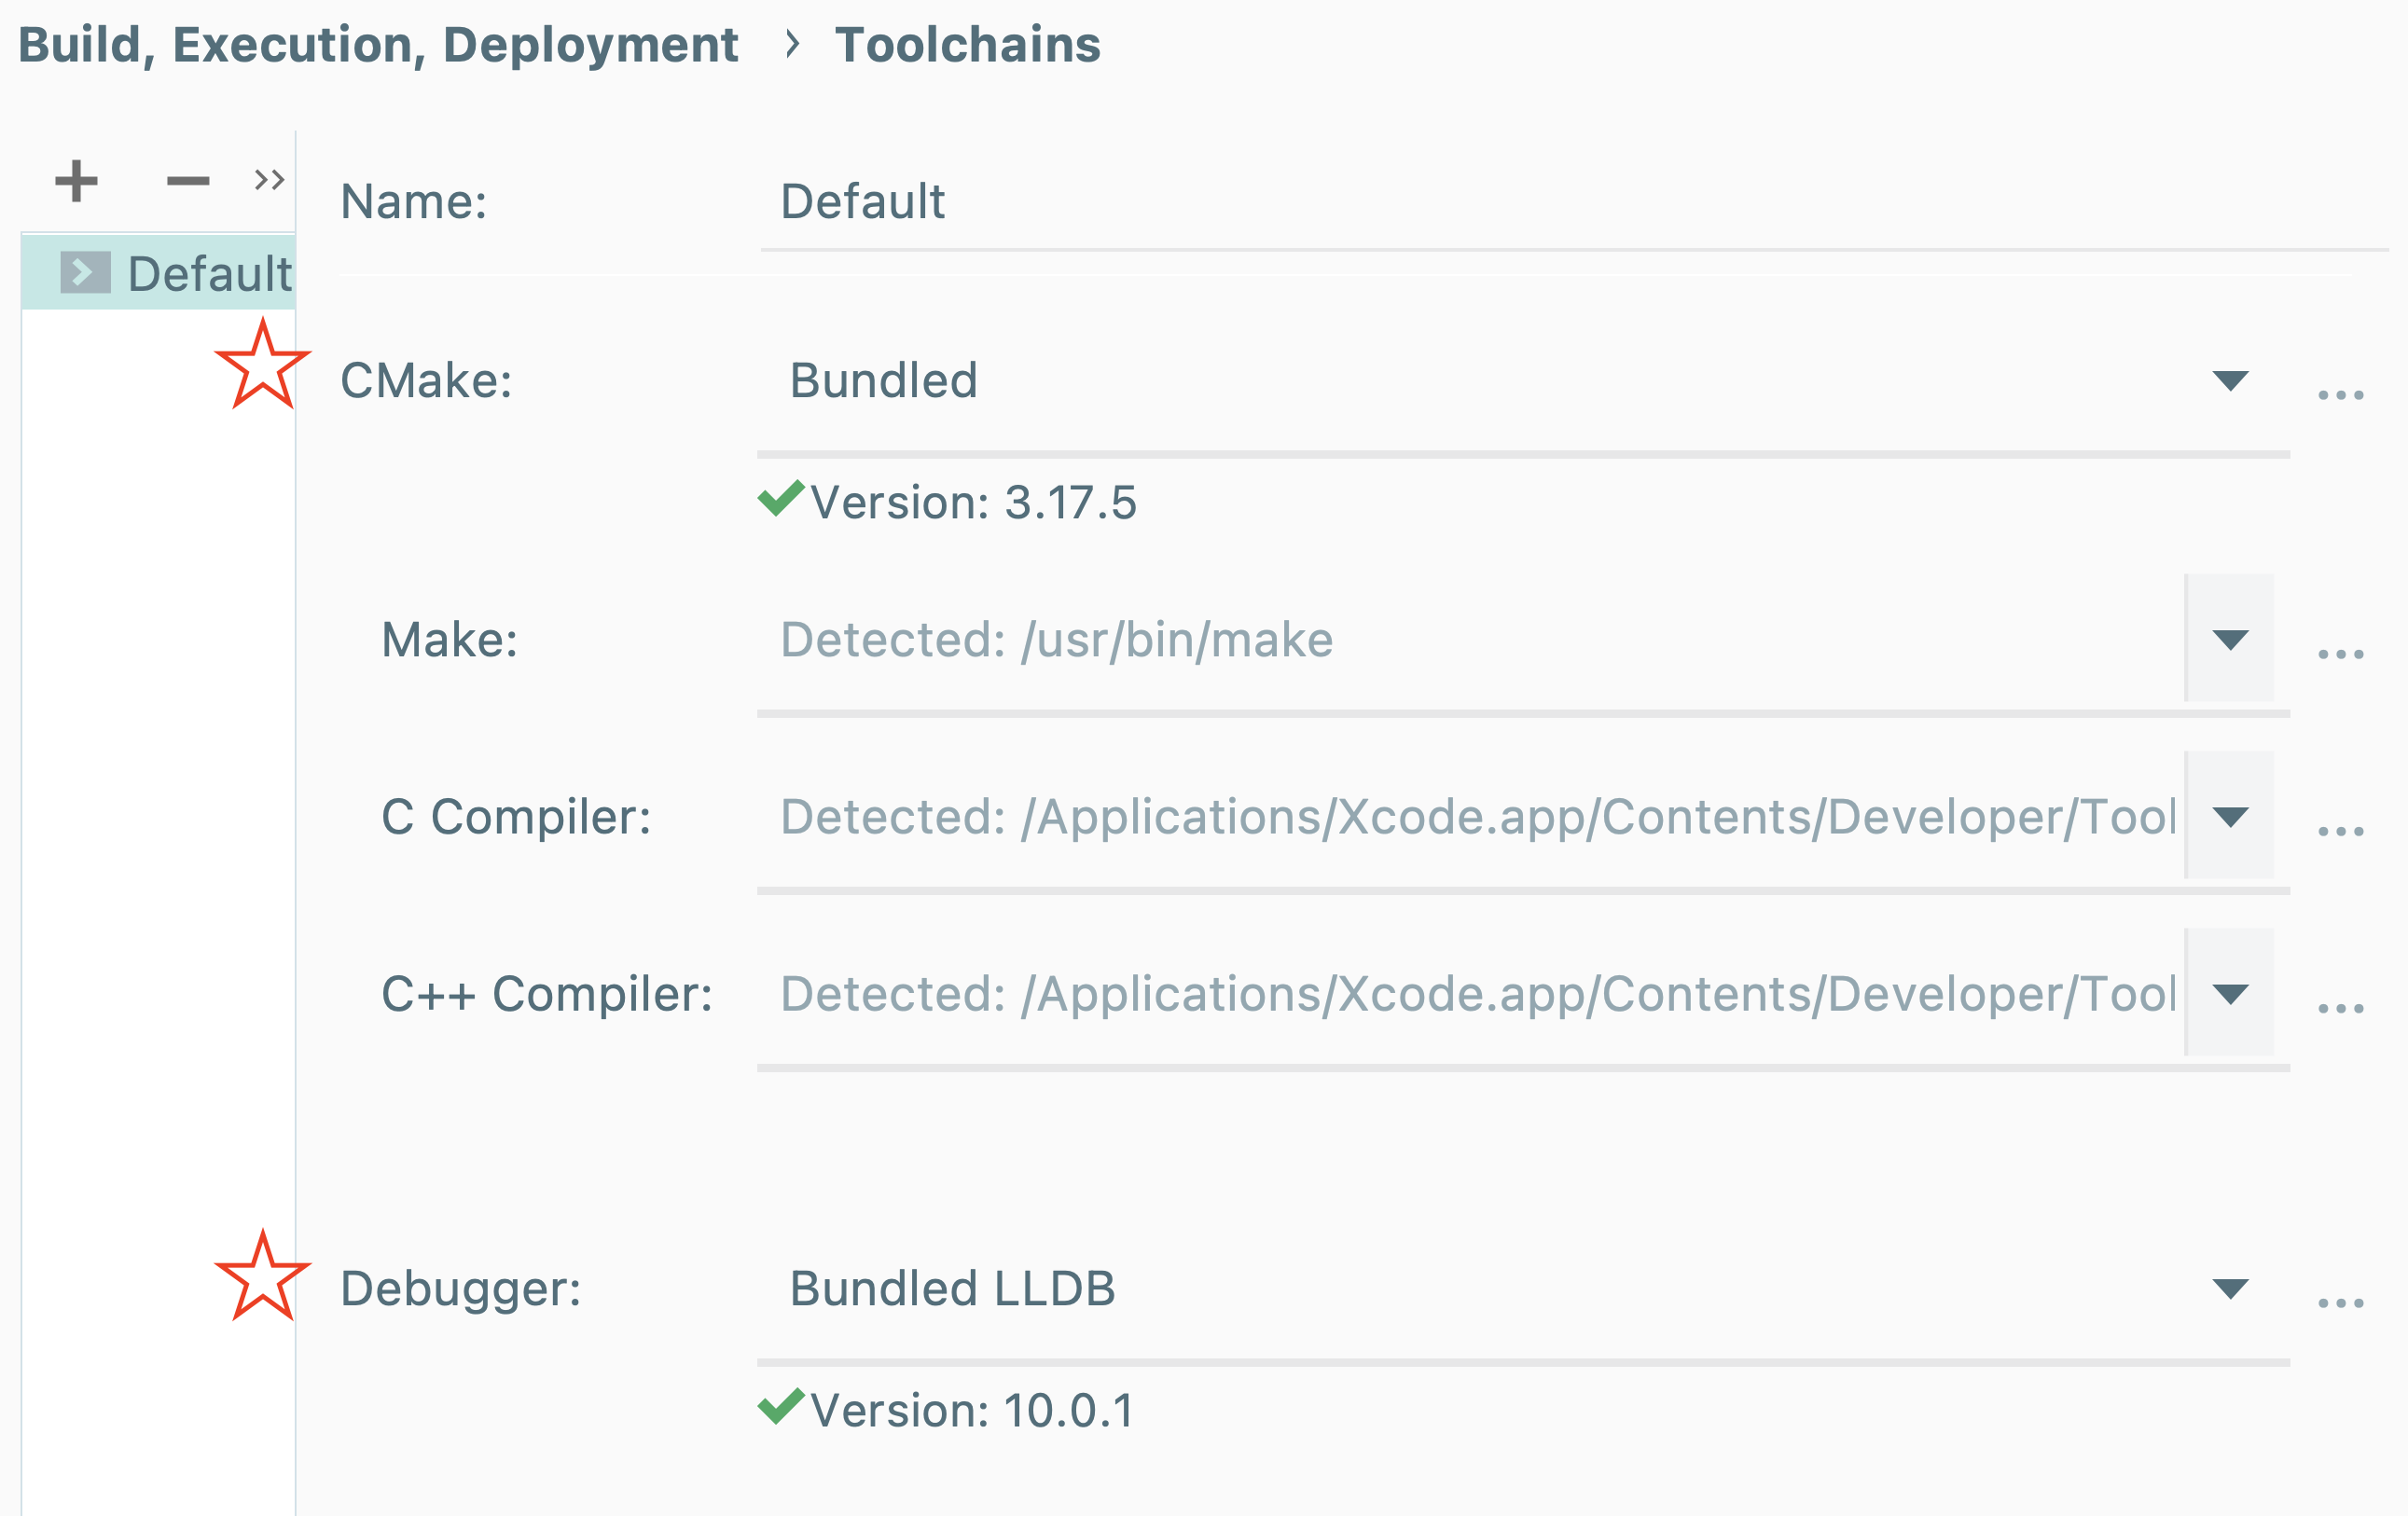Click Build, Execution, Deployment breadcrumb
This screenshot has height=1516, width=2408.
378,45
